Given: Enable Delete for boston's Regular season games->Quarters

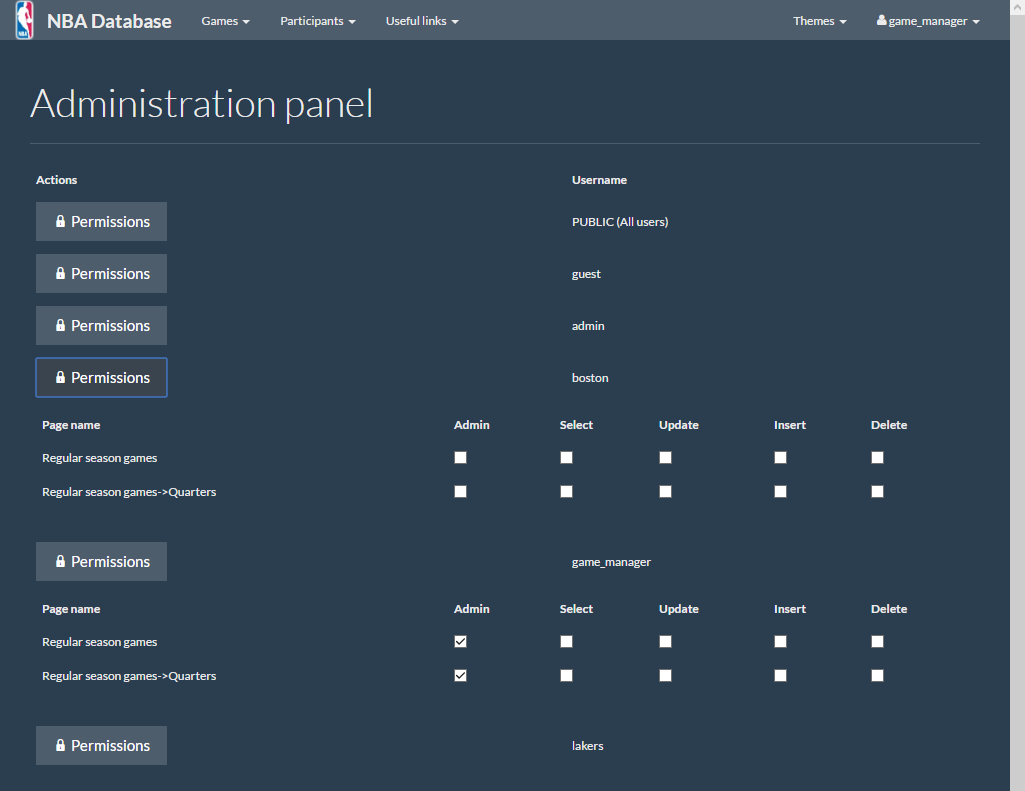Looking at the screenshot, I should pos(877,491).
